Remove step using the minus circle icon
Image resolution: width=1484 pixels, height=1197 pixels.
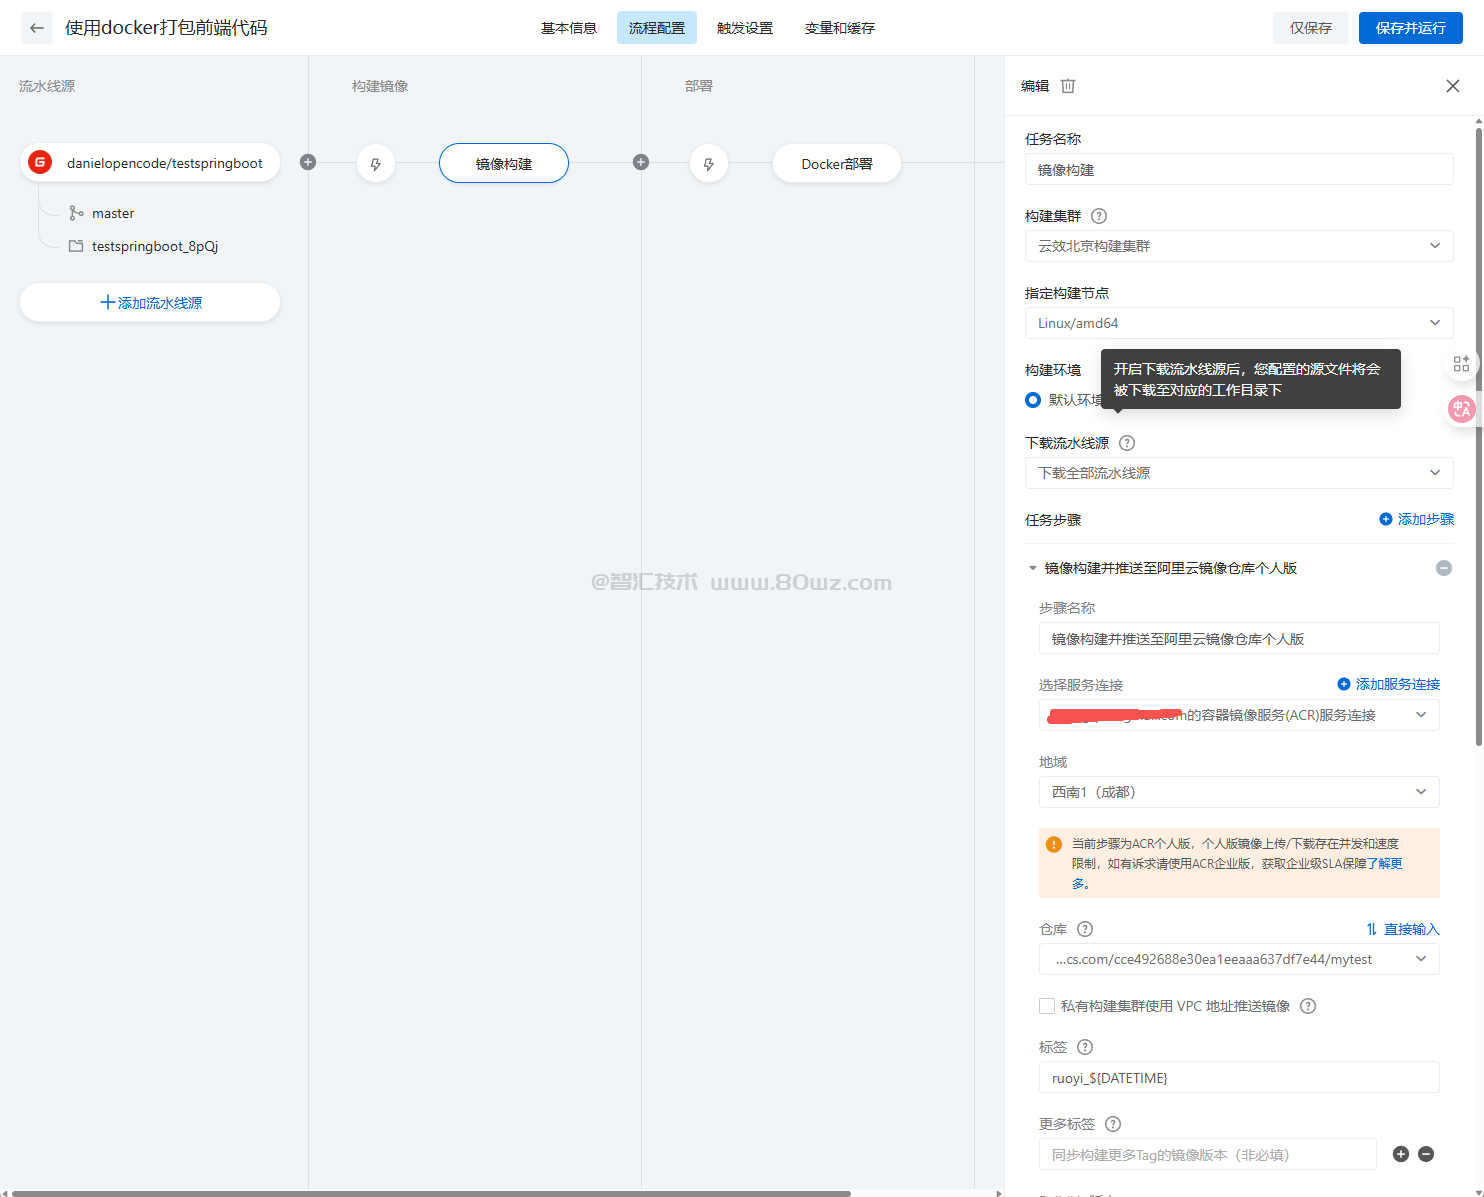1443,568
